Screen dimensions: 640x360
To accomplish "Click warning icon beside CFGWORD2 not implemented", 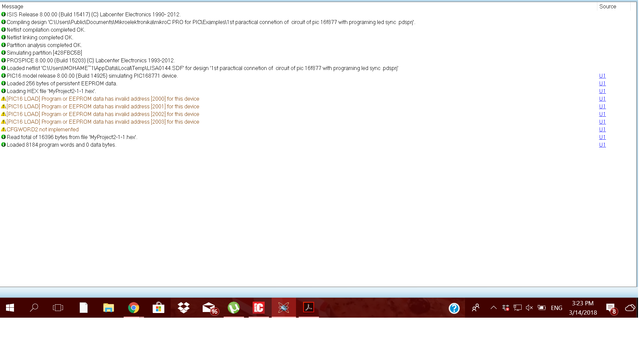I will click(x=3, y=129).
